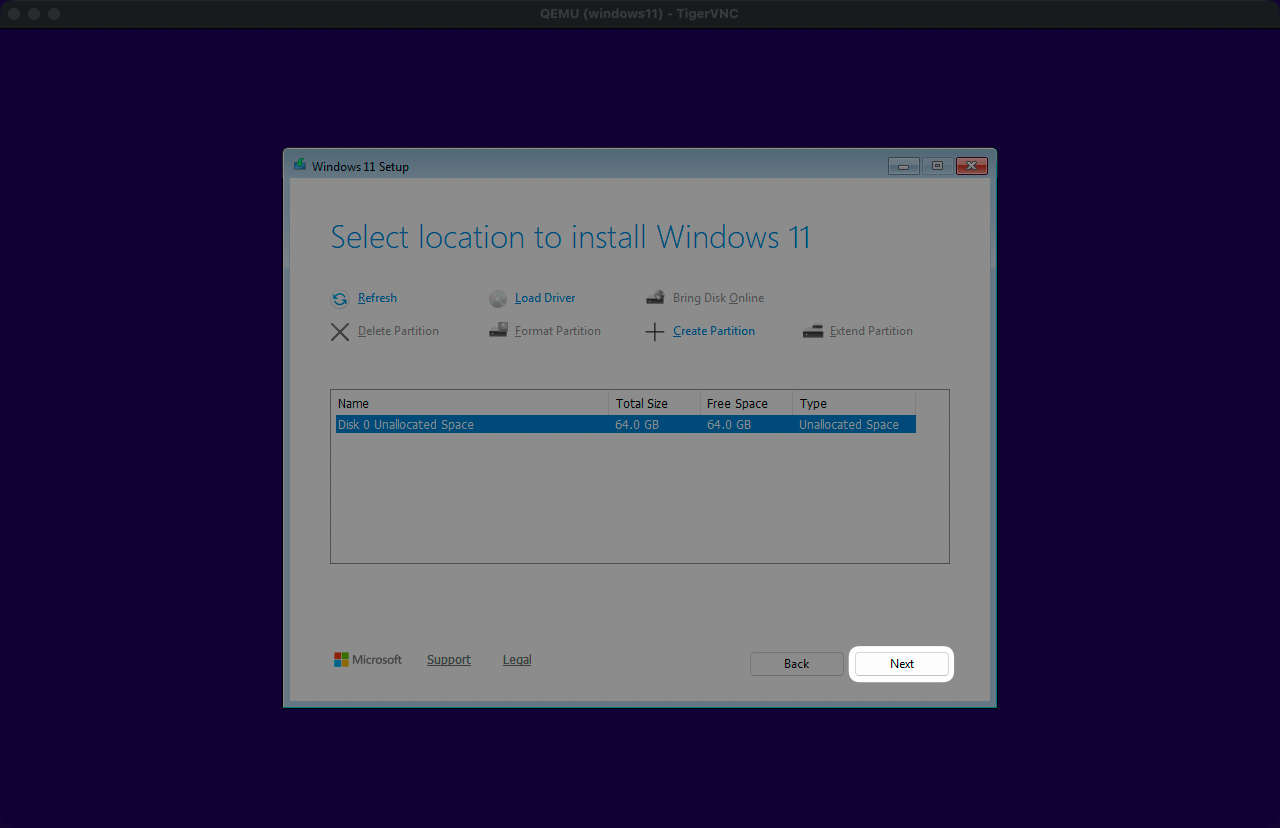Screen dimensions: 1280x828
Task: Select Disk 0 Unallocated Space row
Action: [x=470, y=425]
